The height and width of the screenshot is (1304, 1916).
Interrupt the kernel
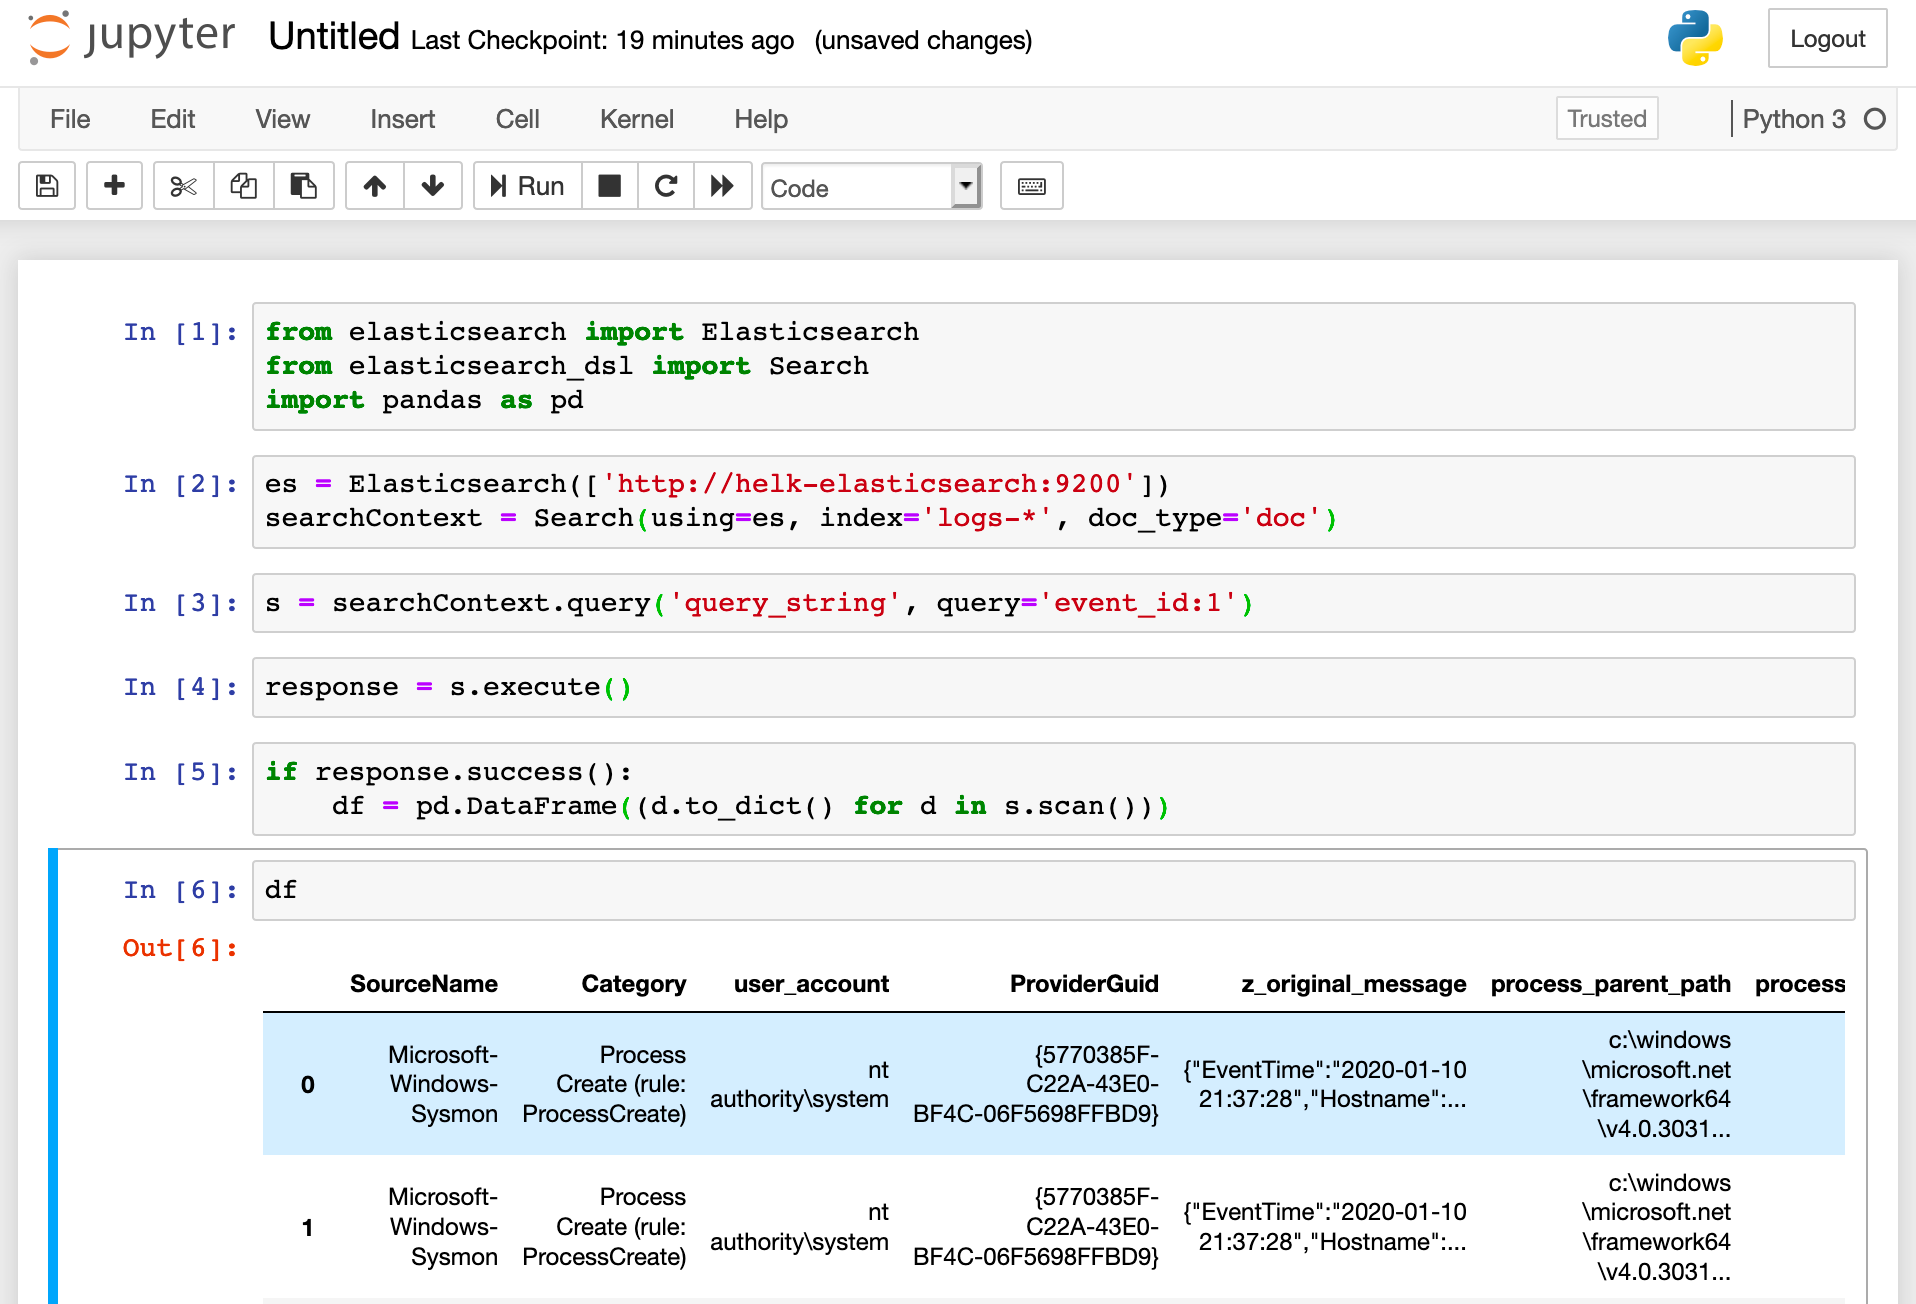tap(609, 186)
